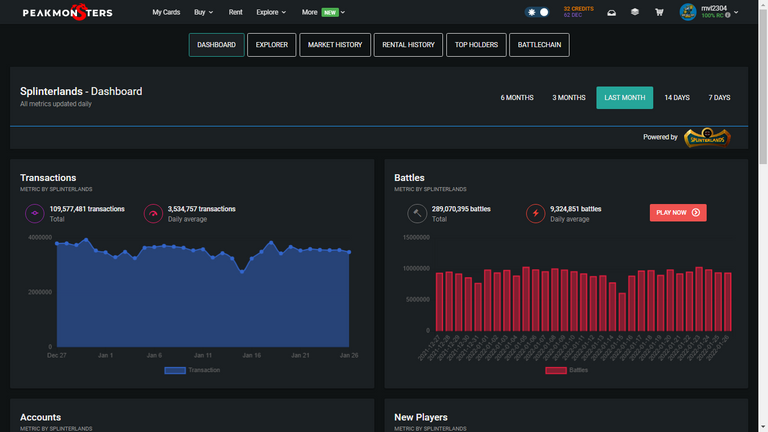This screenshot has width=768, height=432.
Task: Switch to the Battlechain tab
Action: pos(539,45)
